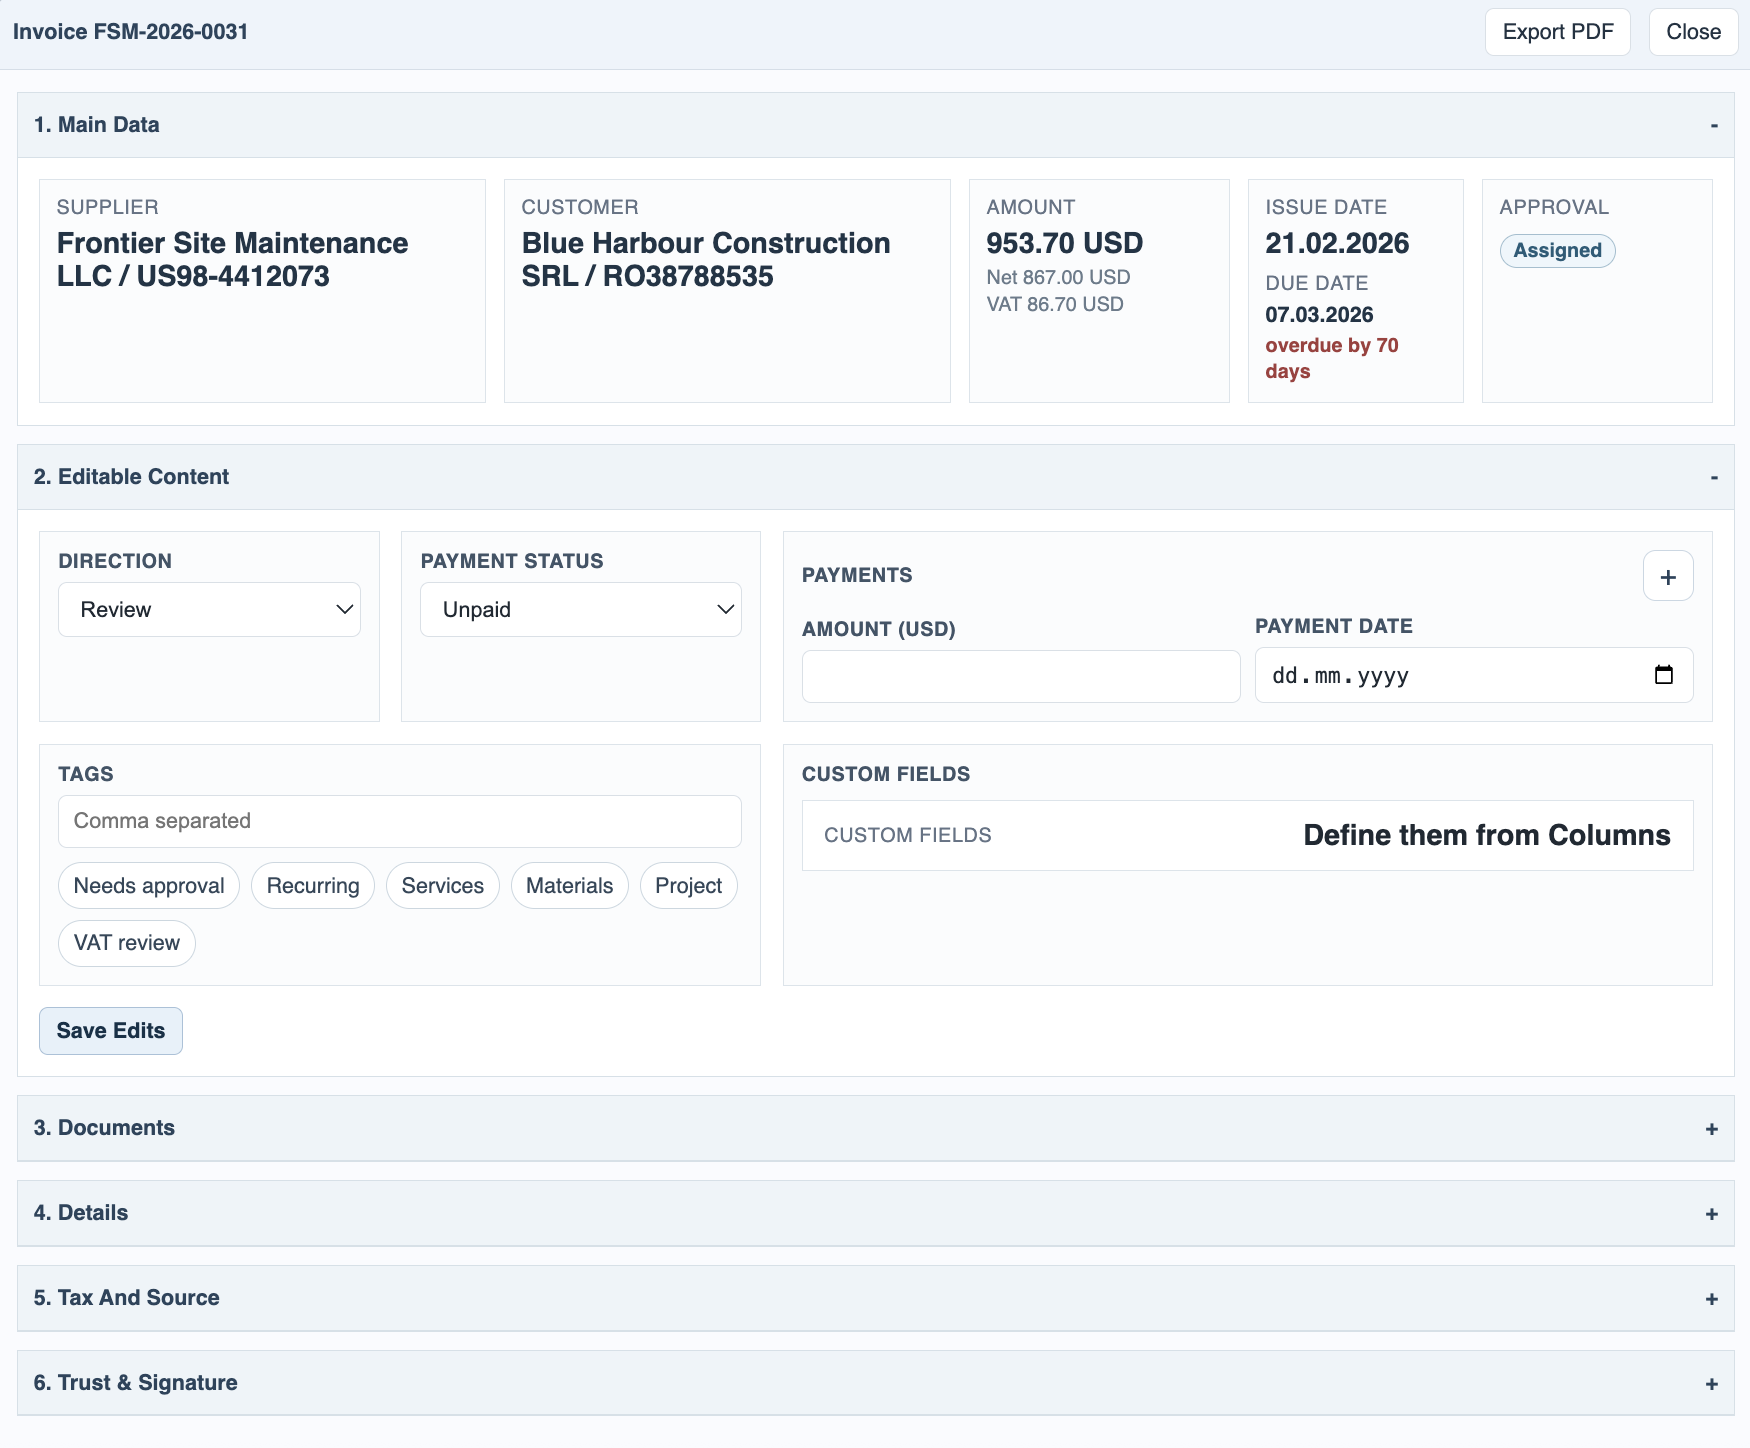Toggle the VAT review tag chip
The width and height of the screenshot is (1750, 1448).
coord(127,943)
